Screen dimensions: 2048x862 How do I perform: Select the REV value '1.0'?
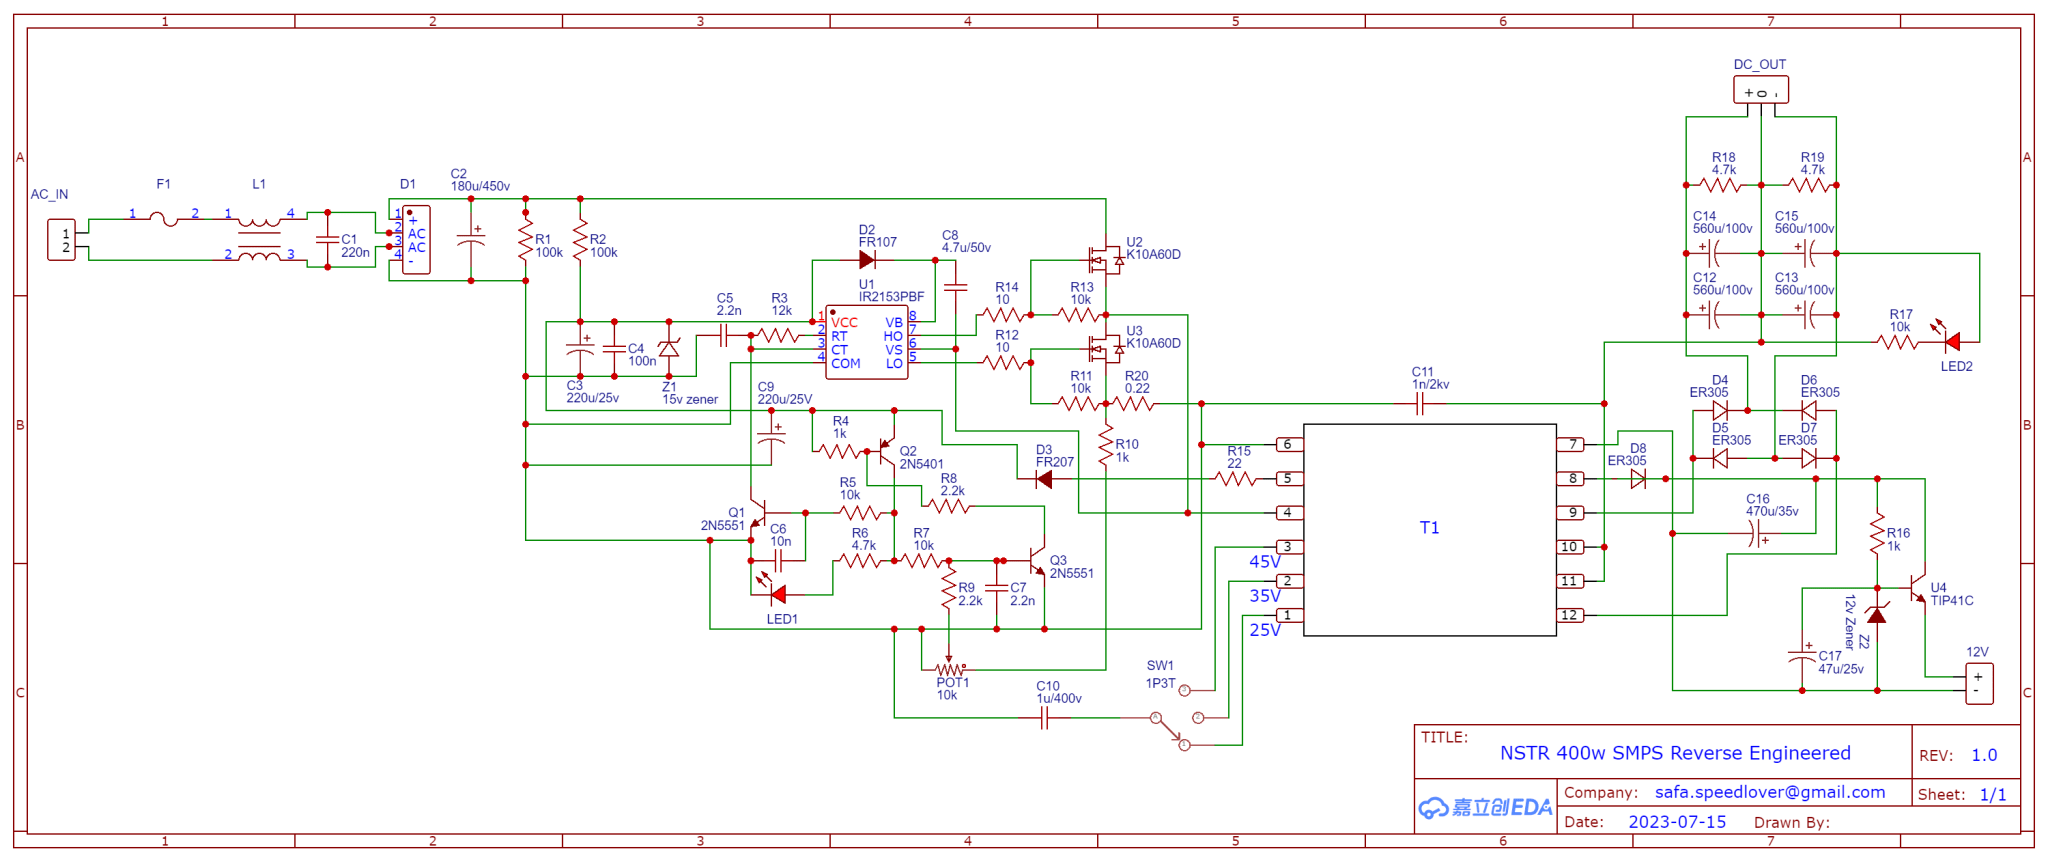pyautogui.click(x=1984, y=755)
